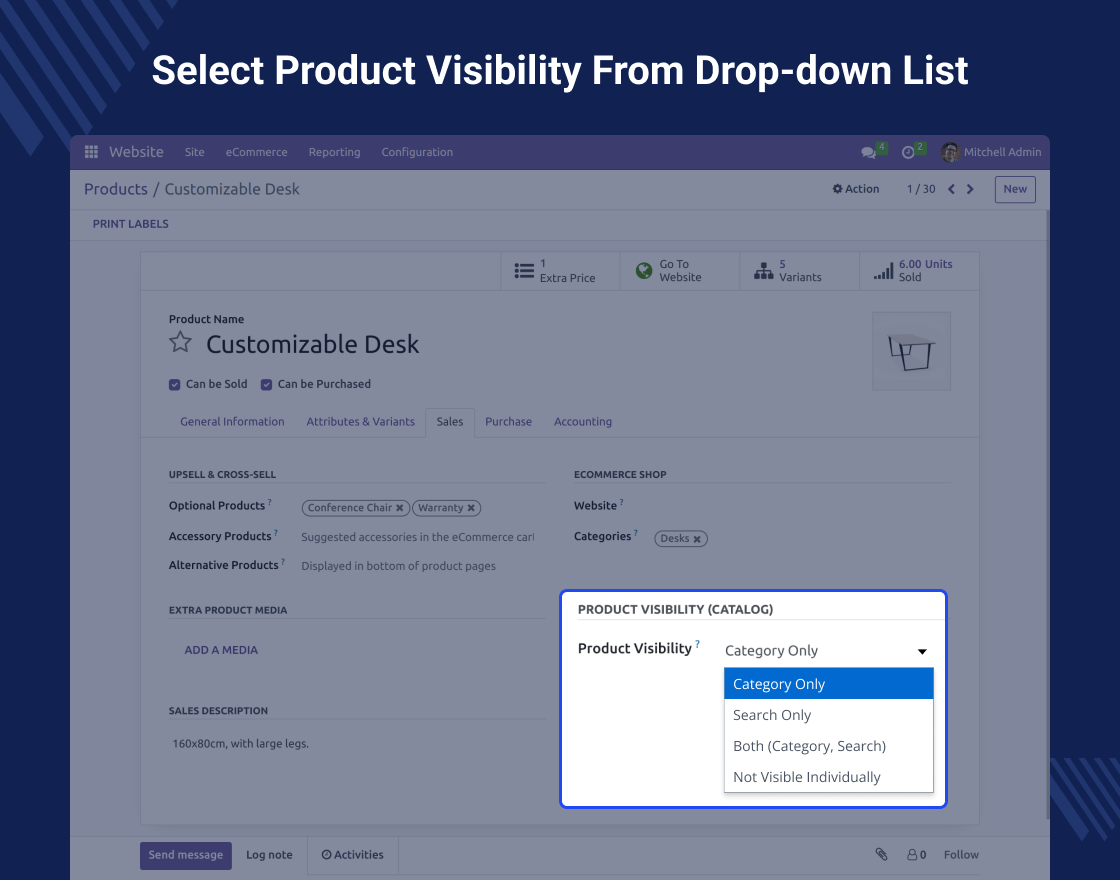Open the activities clock icon in navbar
The width and height of the screenshot is (1120, 880).
(x=908, y=152)
